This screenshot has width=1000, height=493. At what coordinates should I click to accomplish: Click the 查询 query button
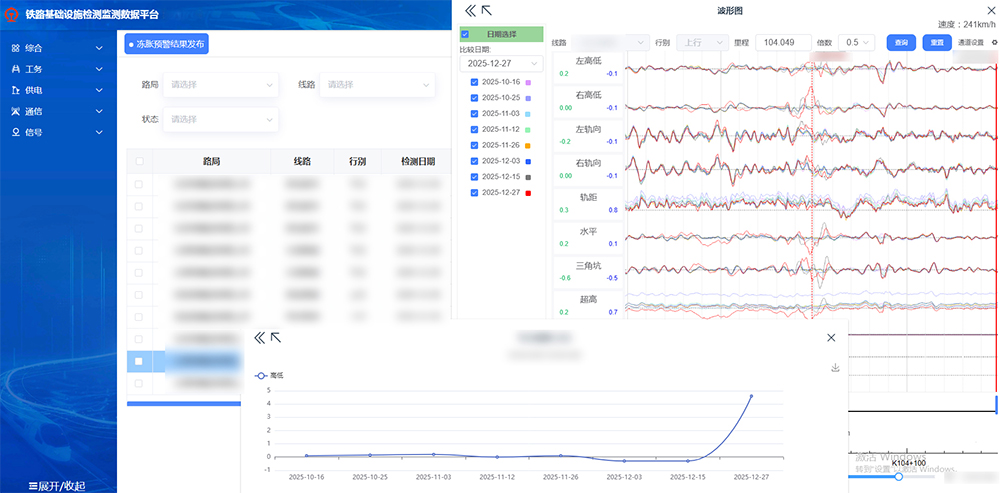[901, 43]
